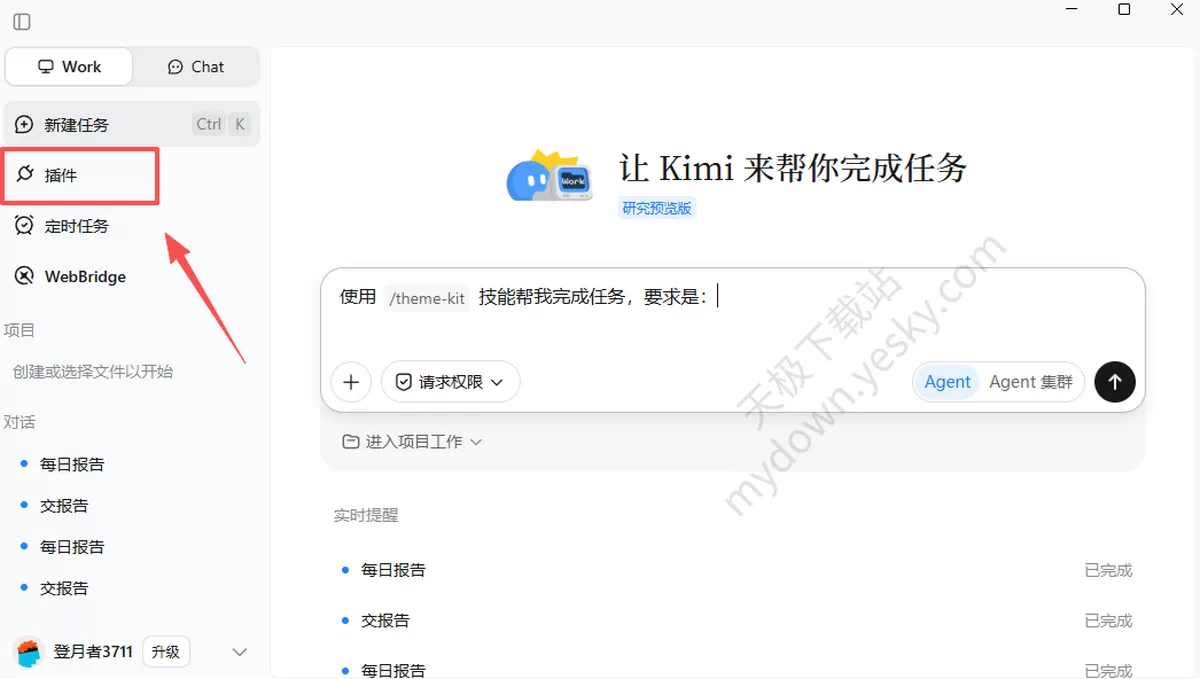Screen dimensions: 1200x679
Task: Click the chat bubble icon in Chat tab
Action: click(175, 67)
